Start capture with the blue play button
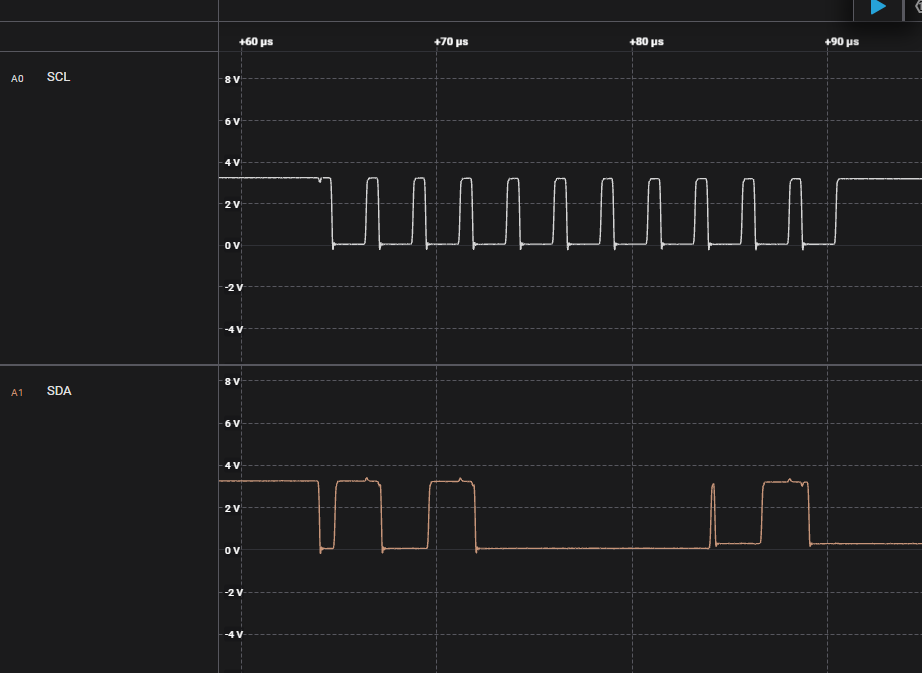The height and width of the screenshot is (673, 922). (878, 7)
